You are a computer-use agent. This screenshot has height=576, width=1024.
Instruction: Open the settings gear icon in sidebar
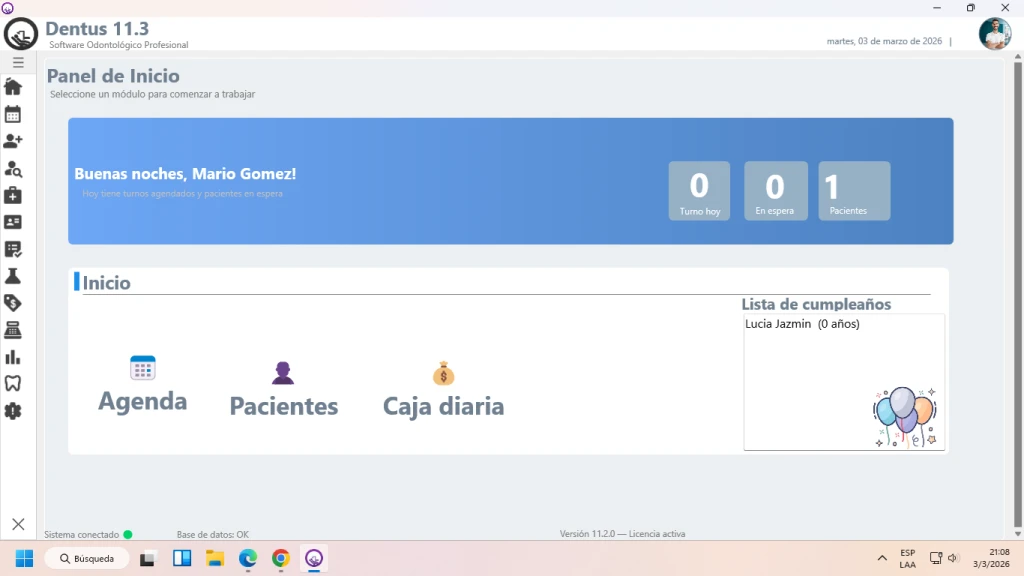(x=13, y=411)
